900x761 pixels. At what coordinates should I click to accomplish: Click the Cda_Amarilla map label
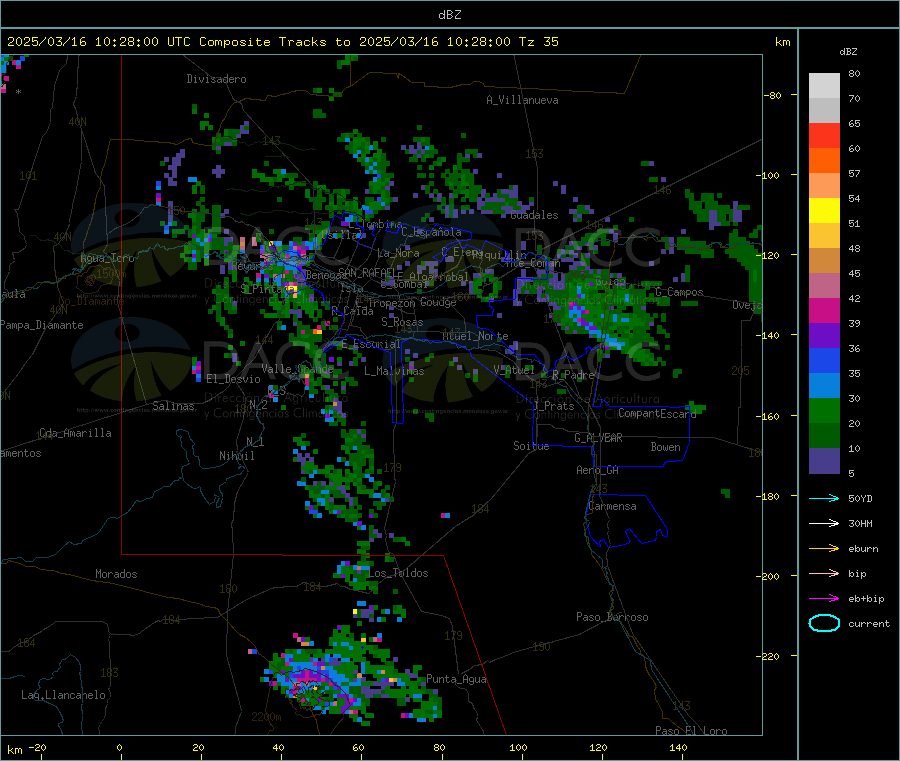[75, 433]
